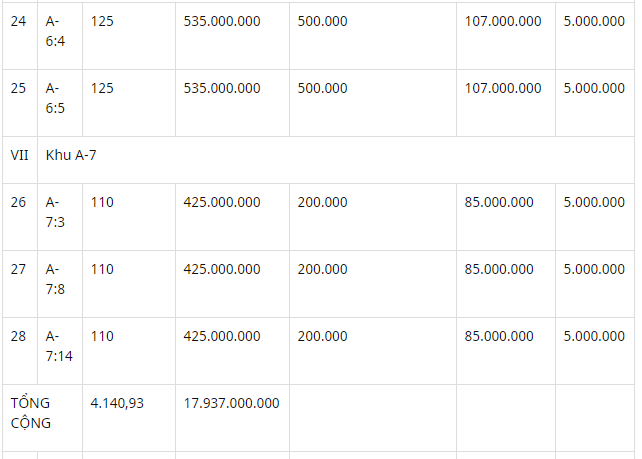Click 425.000.000 price in row 27
This screenshot has height=459, width=642.
tap(222, 269)
